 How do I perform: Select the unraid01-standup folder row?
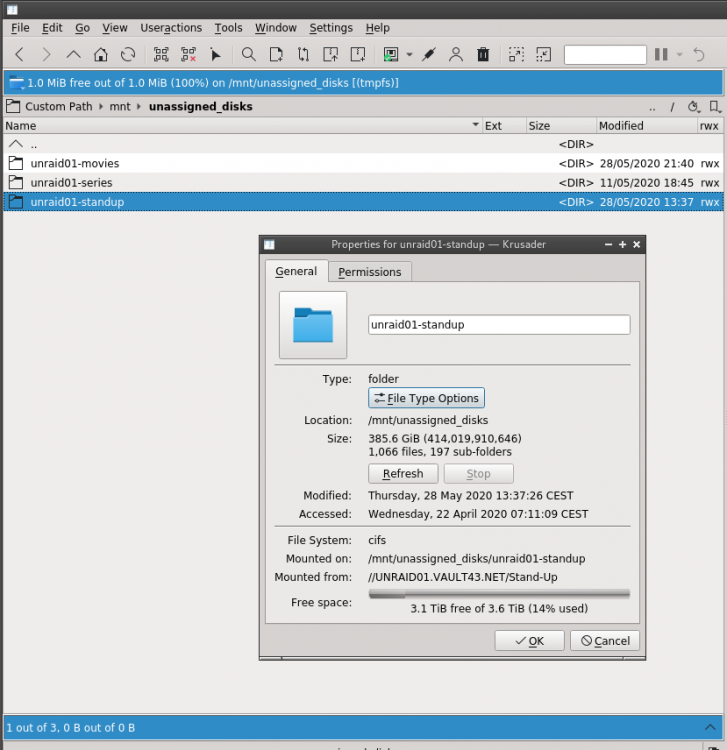364,202
